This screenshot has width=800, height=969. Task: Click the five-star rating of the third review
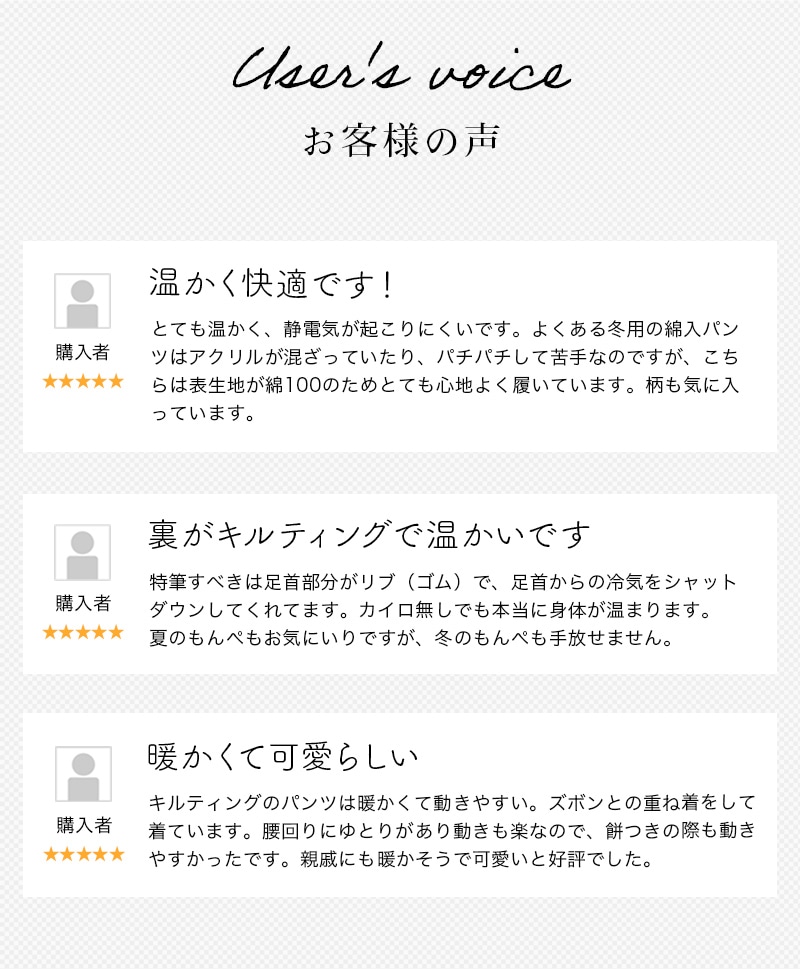point(83,854)
